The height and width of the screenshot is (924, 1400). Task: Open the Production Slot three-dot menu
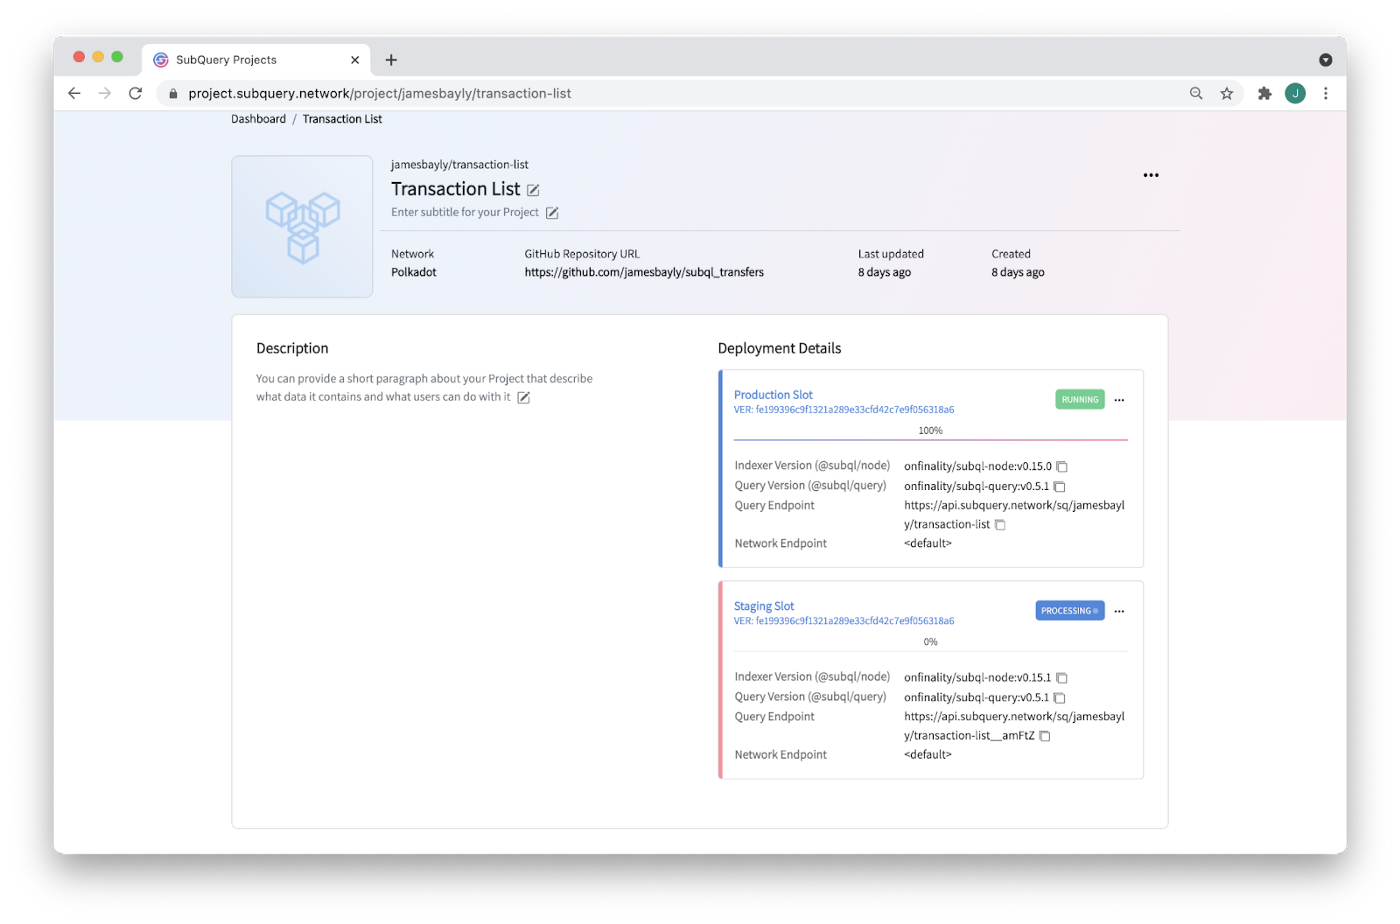(1119, 400)
